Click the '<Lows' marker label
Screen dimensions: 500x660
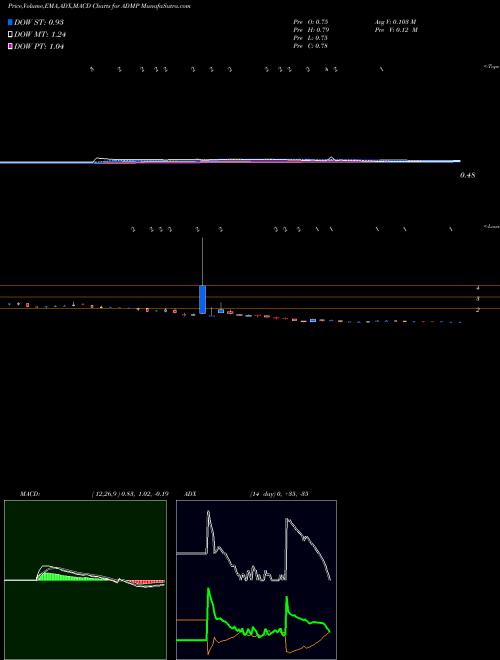tap(492, 226)
